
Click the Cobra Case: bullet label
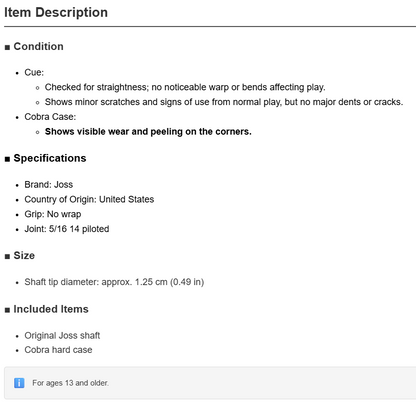tap(50, 117)
